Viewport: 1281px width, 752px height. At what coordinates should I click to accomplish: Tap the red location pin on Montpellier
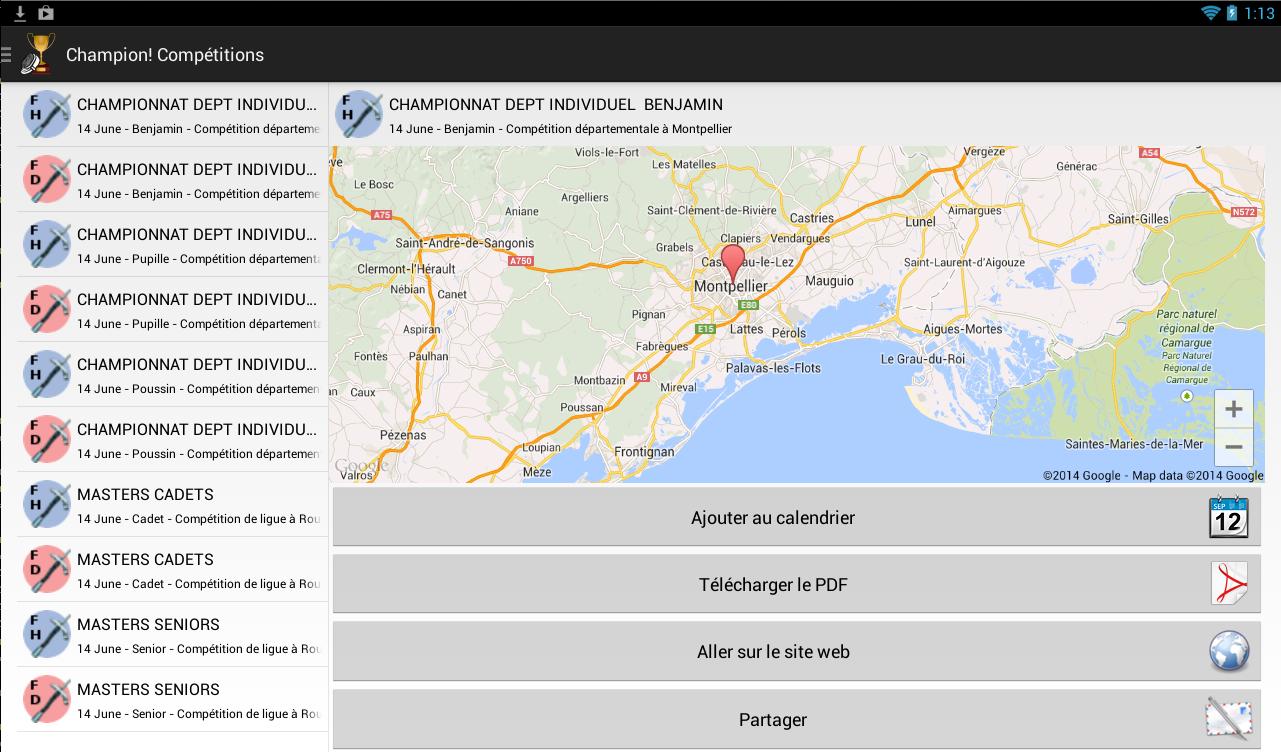733,263
